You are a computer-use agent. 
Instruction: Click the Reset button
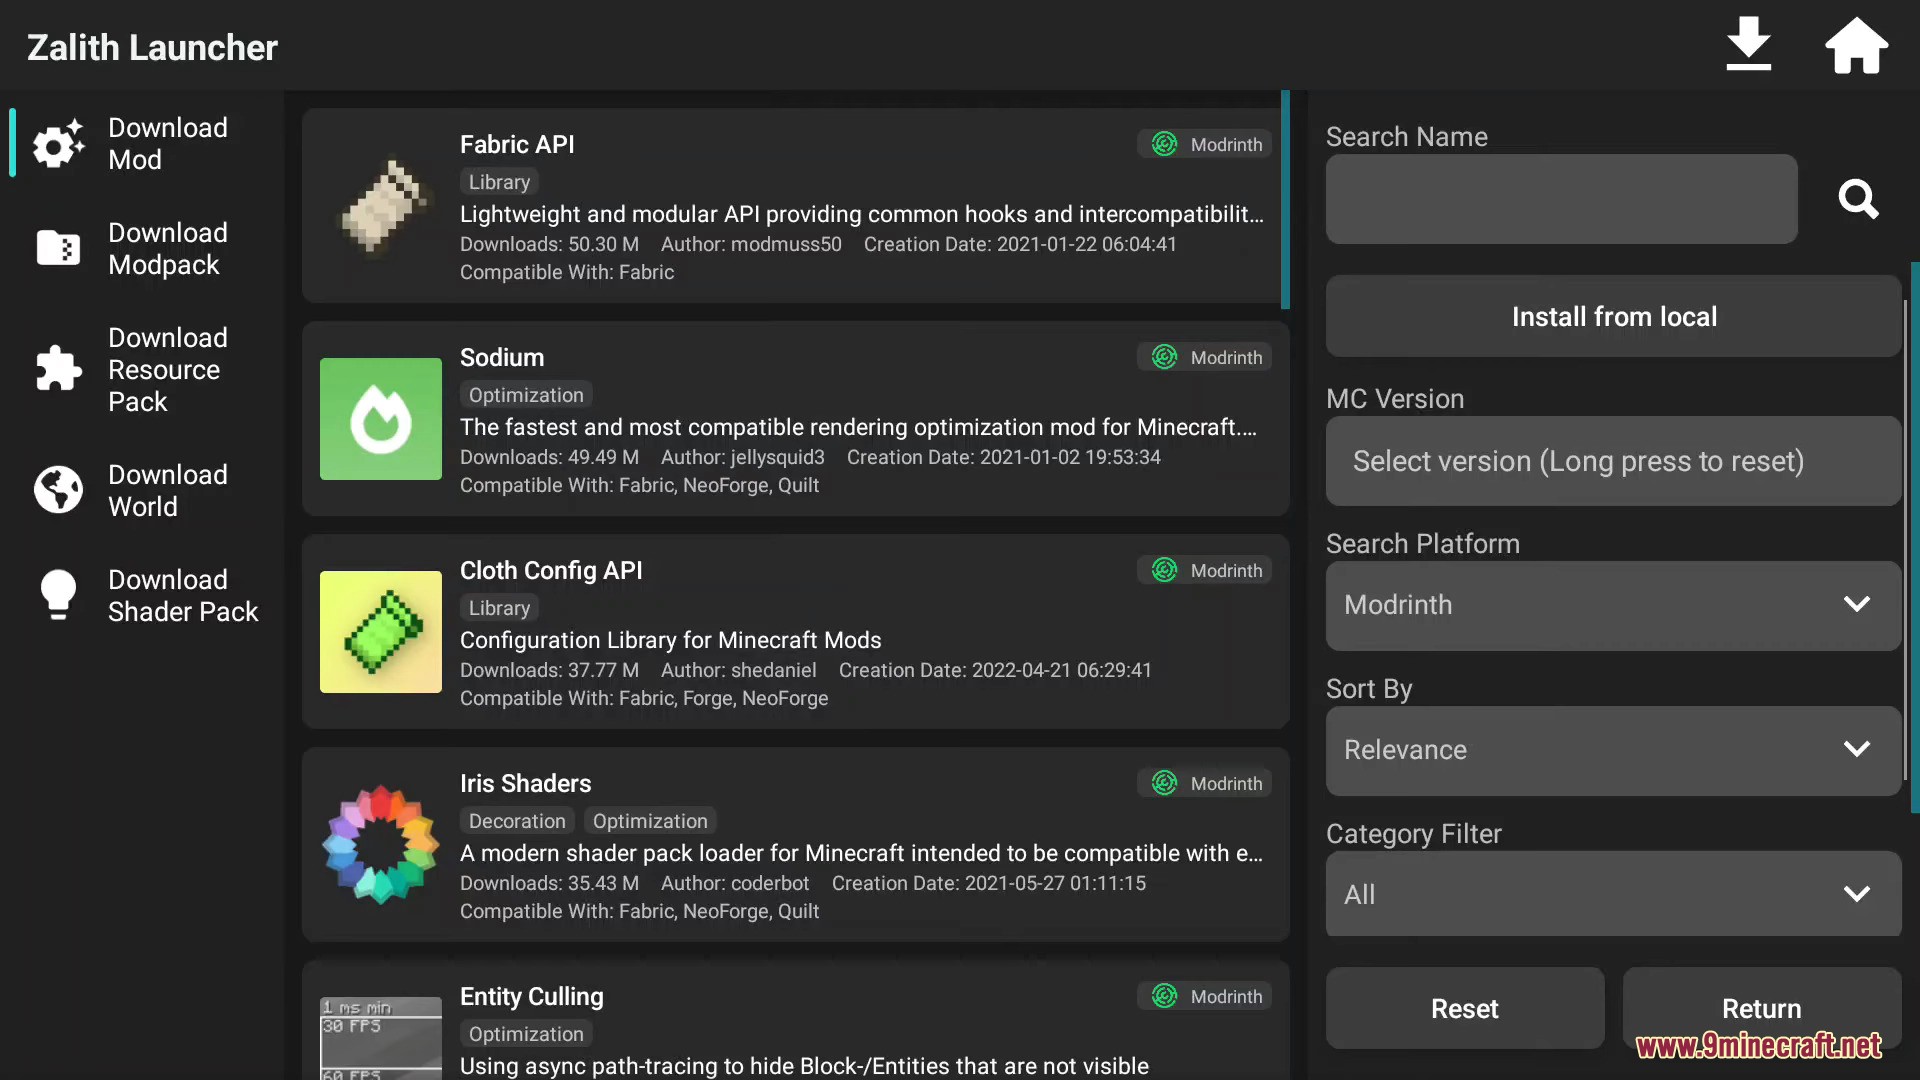coord(1465,1008)
